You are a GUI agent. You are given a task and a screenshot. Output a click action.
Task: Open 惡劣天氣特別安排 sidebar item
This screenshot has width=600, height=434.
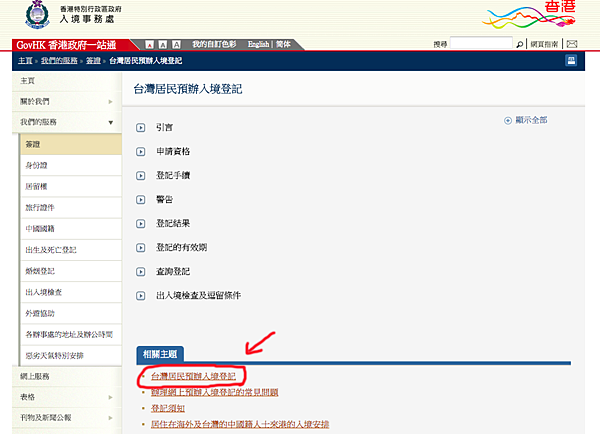click(x=71, y=356)
